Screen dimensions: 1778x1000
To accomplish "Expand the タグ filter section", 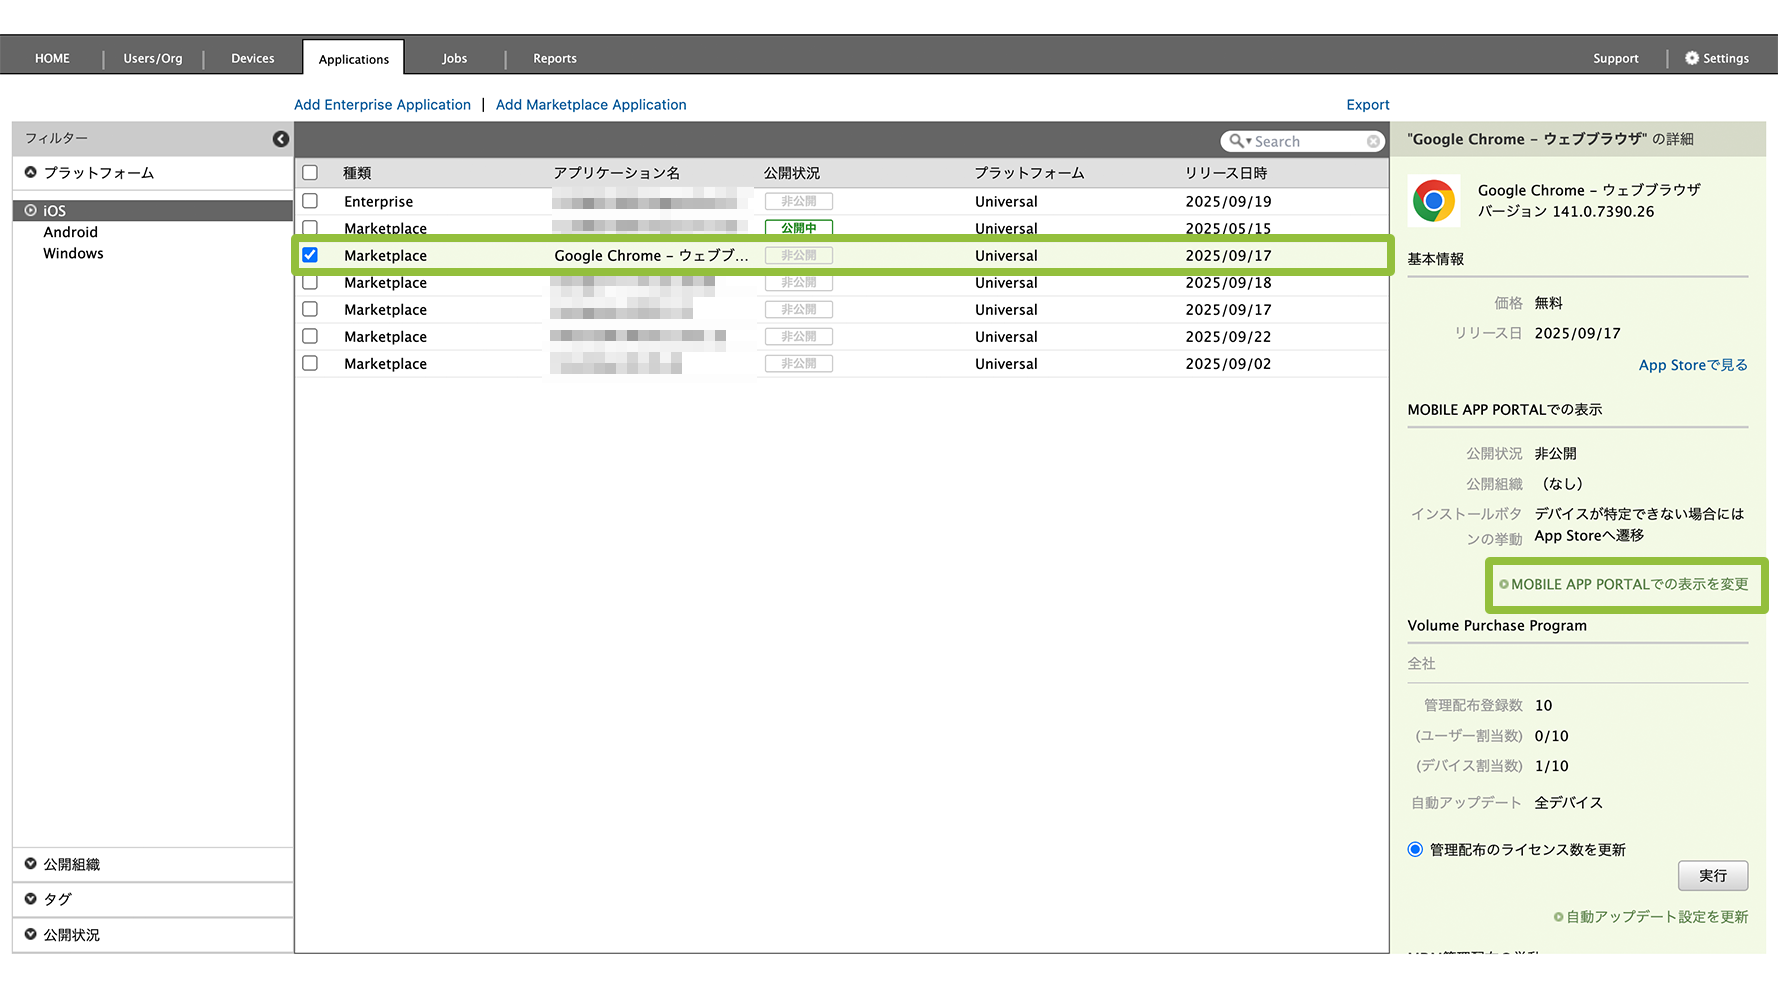I will click(31, 899).
